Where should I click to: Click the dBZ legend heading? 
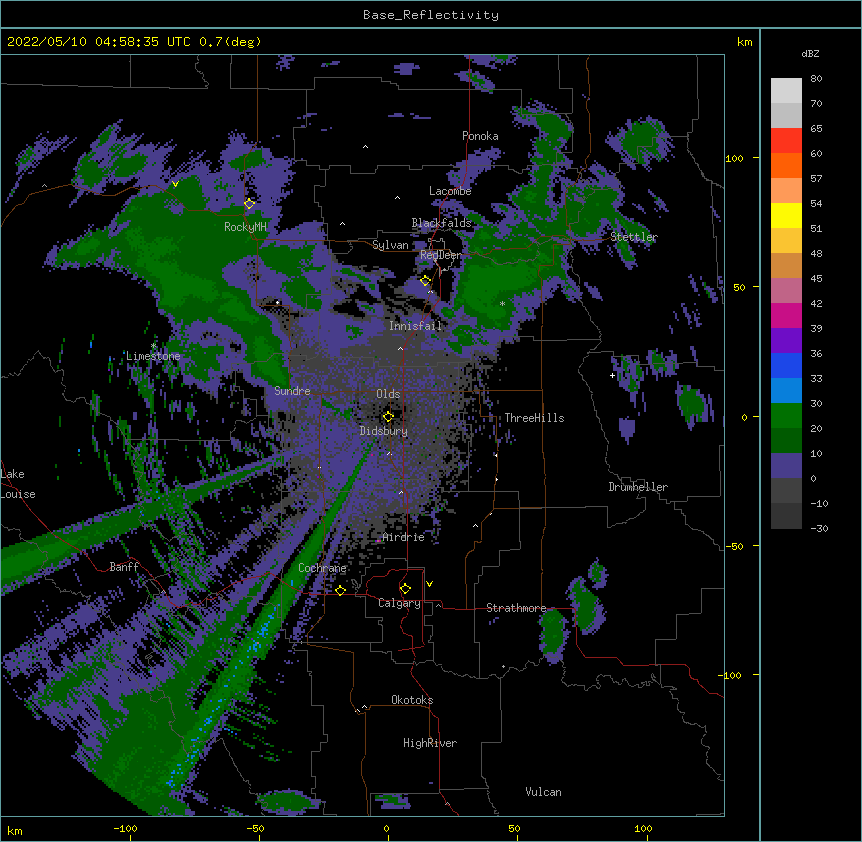(x=810, y=53)
